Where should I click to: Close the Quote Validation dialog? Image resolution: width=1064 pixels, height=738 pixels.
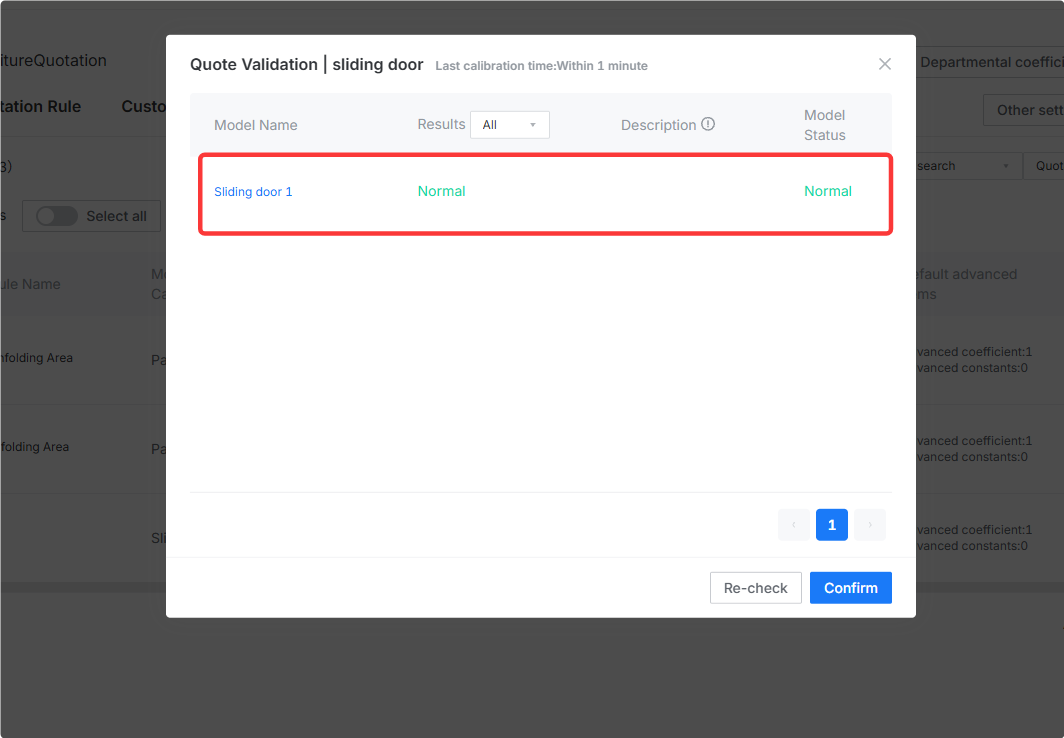point(884,64)
